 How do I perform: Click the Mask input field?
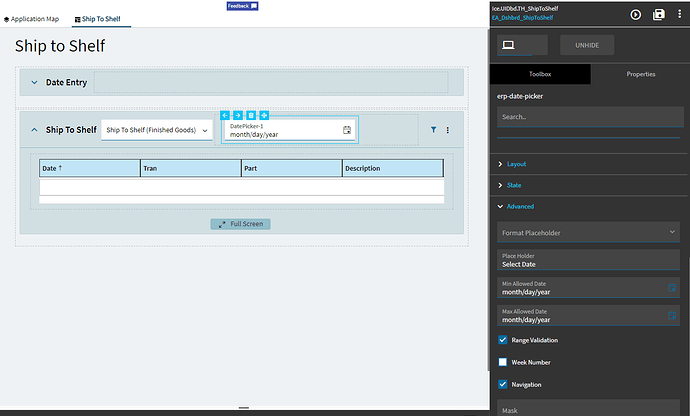coord(588,408)
